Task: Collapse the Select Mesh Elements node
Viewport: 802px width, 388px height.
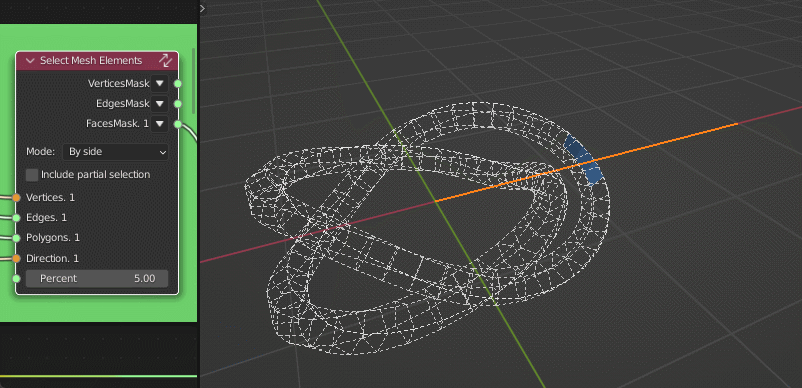Action: point(30,60)
